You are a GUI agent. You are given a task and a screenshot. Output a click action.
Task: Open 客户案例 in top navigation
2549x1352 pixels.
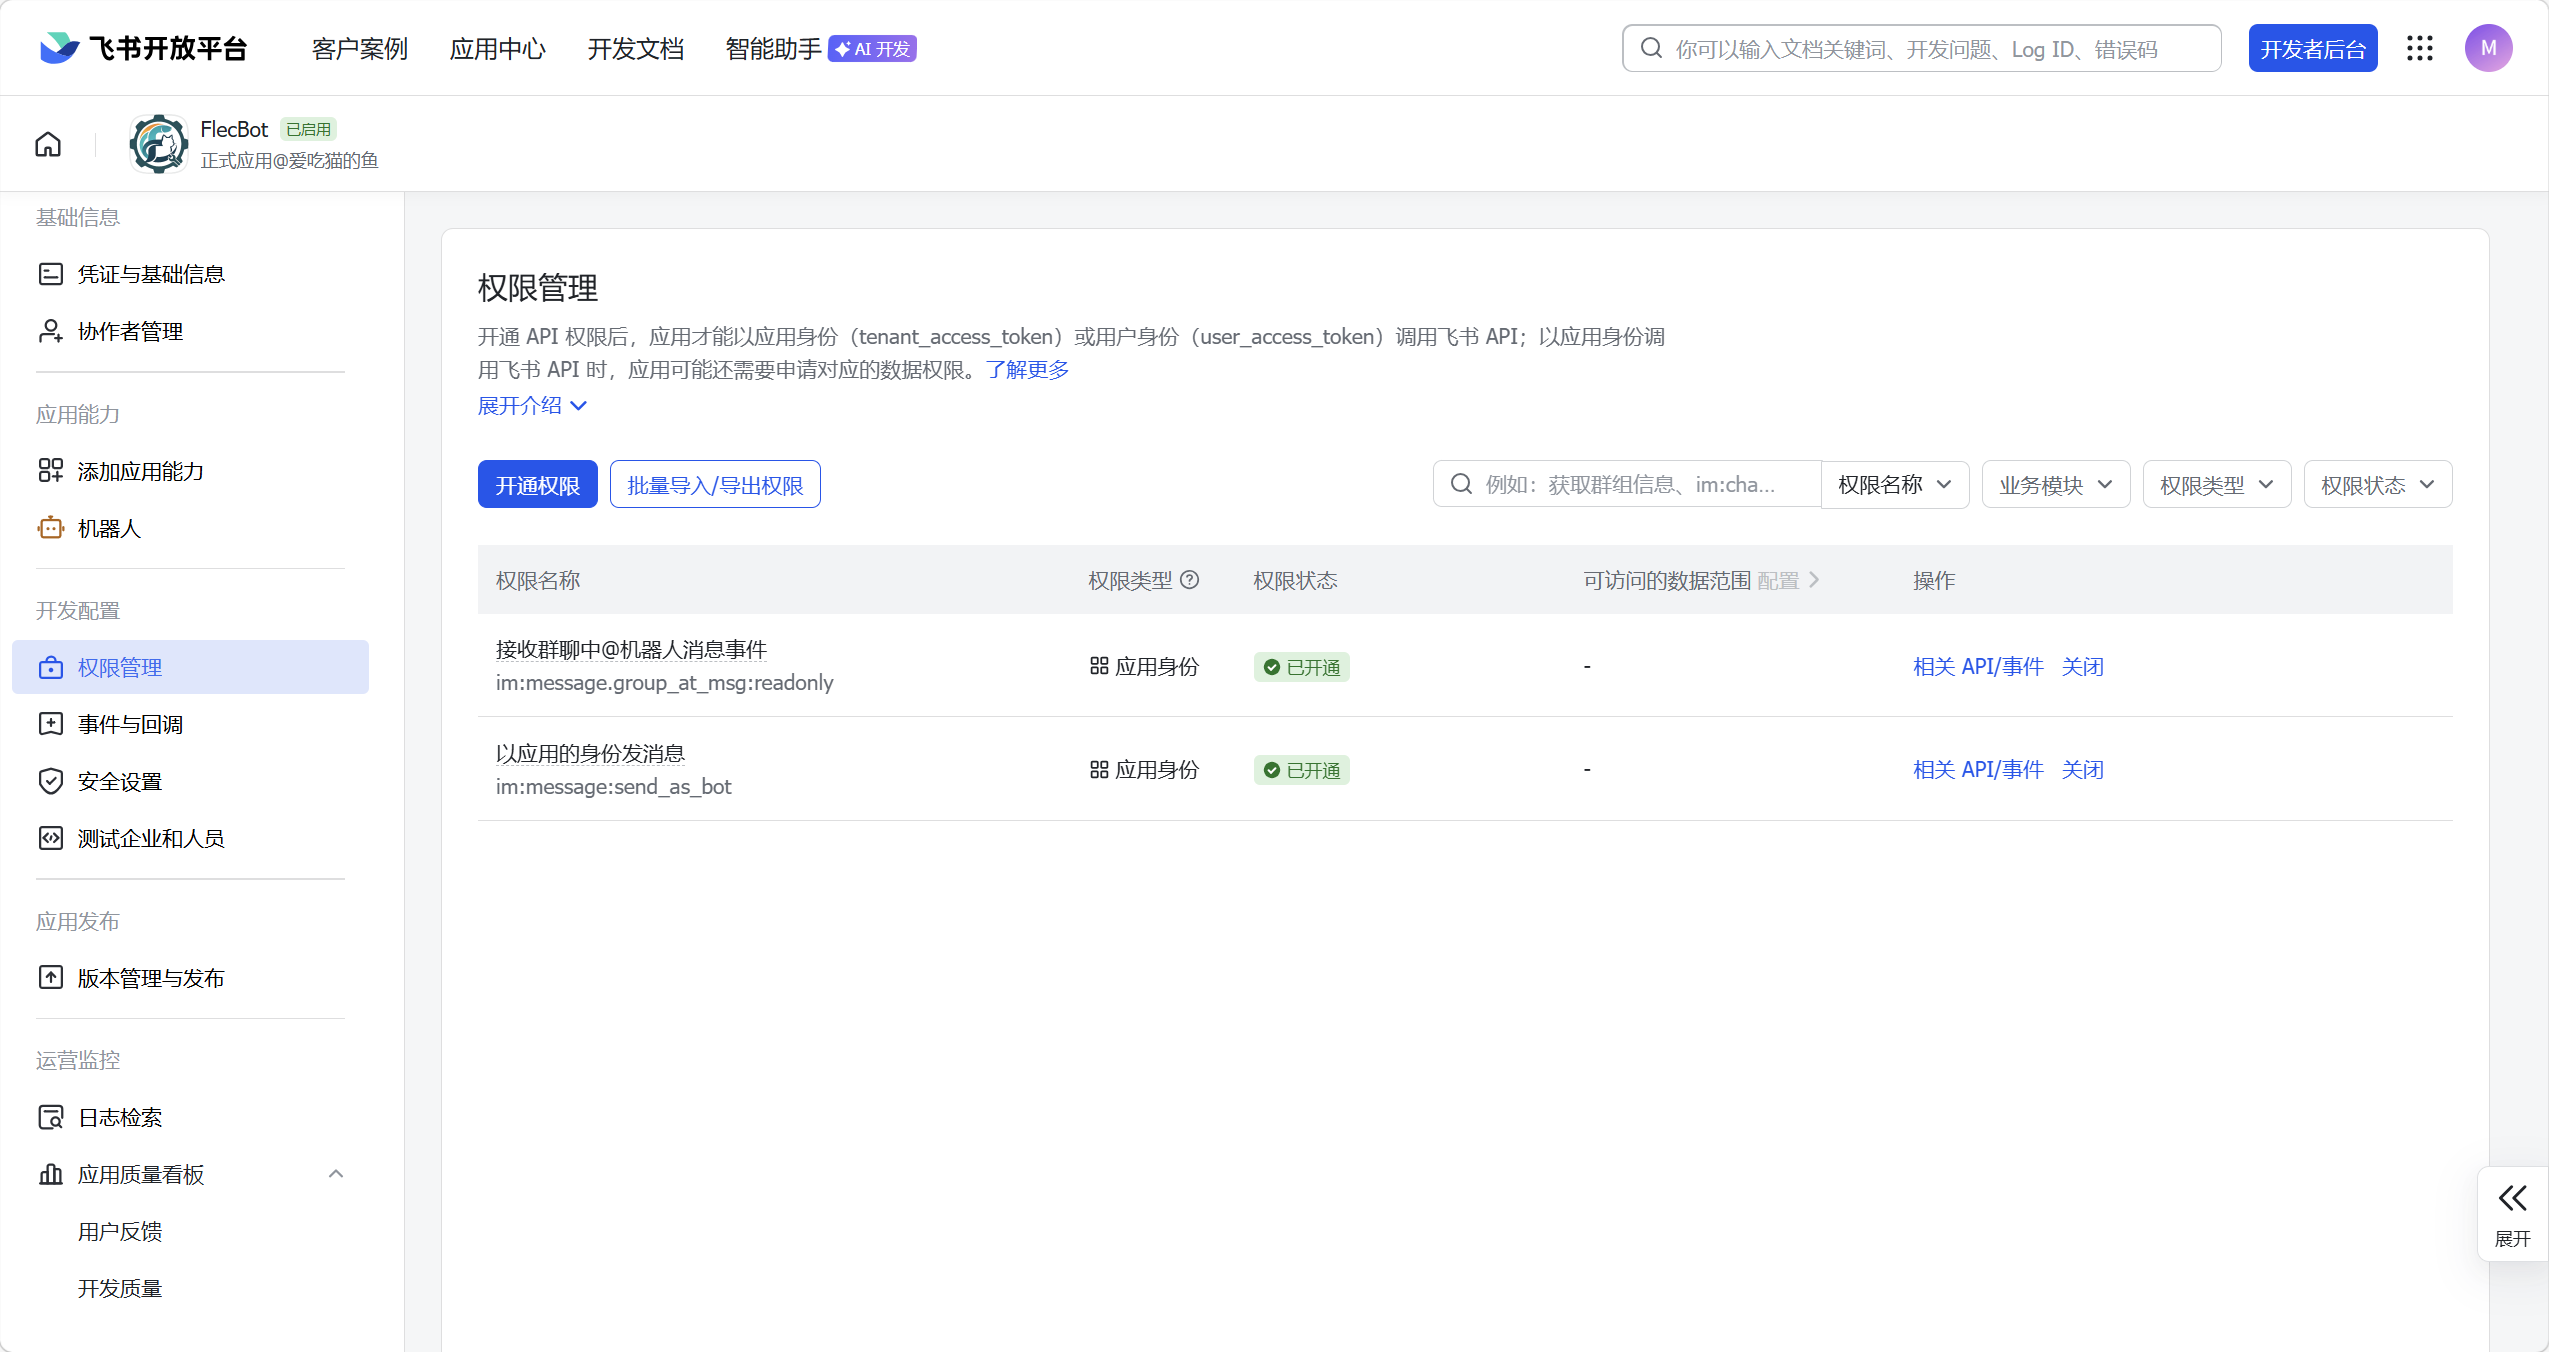[360, 48]
